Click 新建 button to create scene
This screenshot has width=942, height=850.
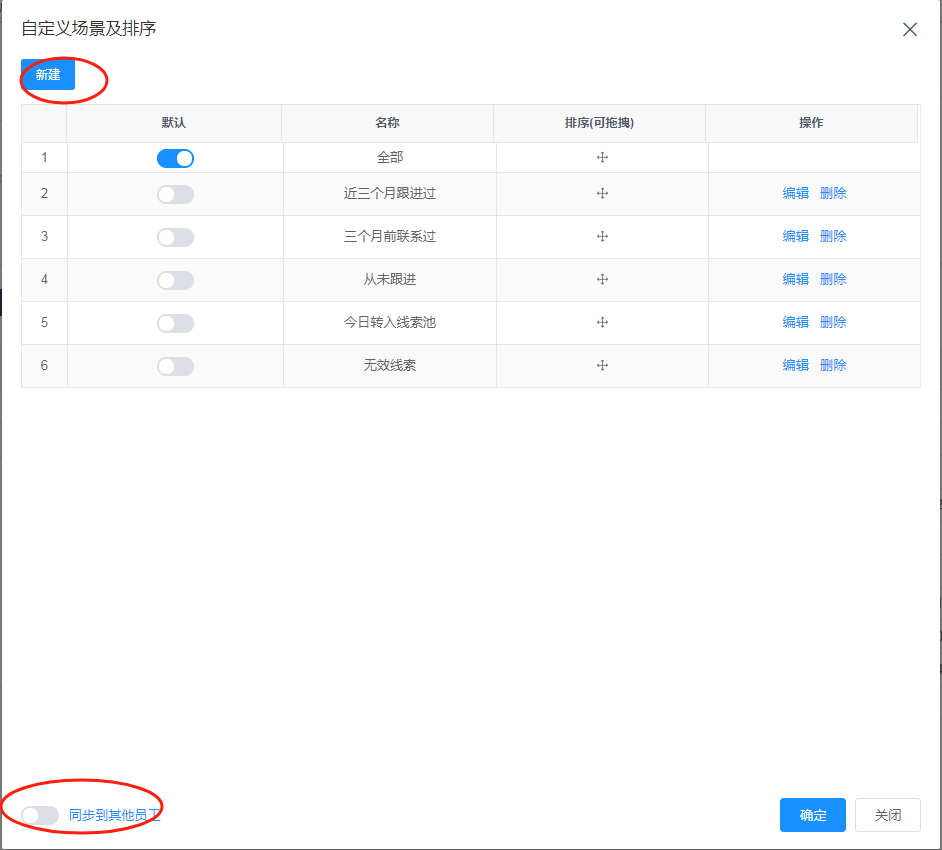[48, 75]
